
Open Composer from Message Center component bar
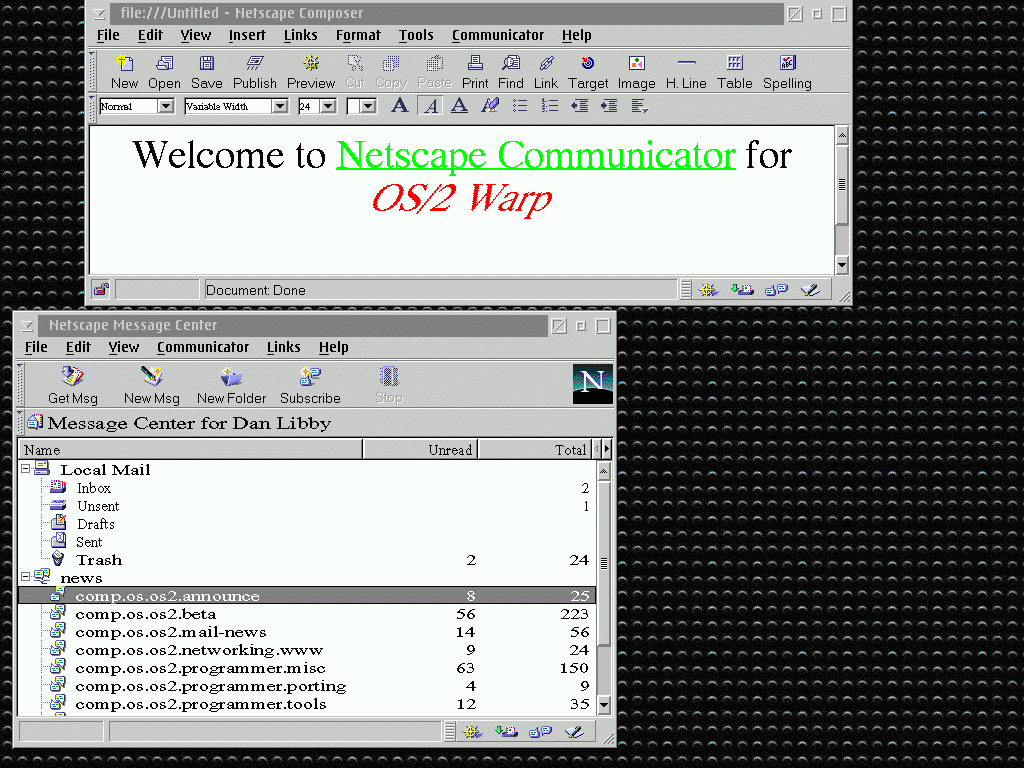(574, 731)
